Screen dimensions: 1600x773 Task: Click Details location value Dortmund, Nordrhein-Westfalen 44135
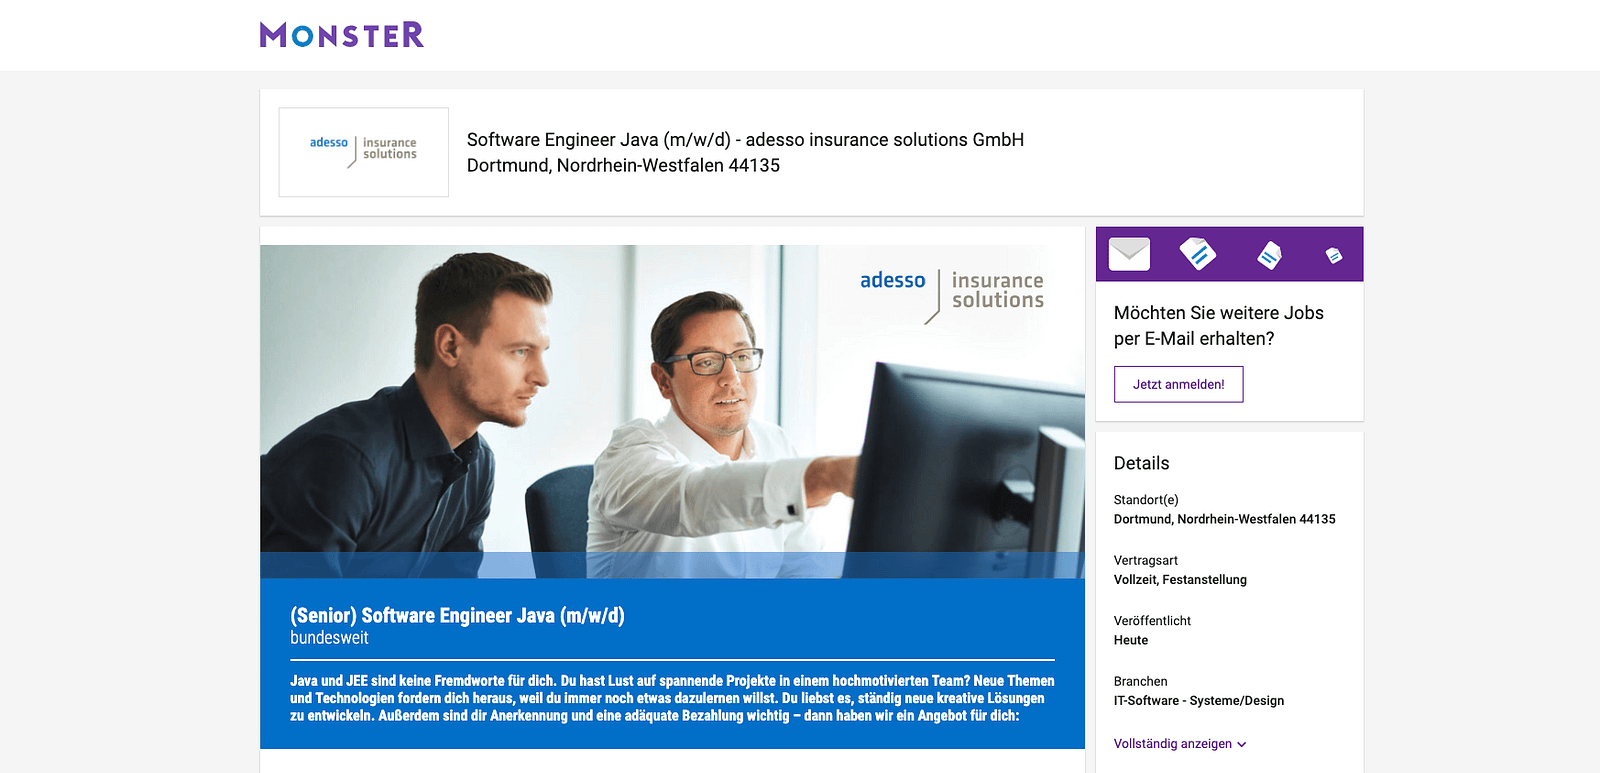tap(1225, 520)
